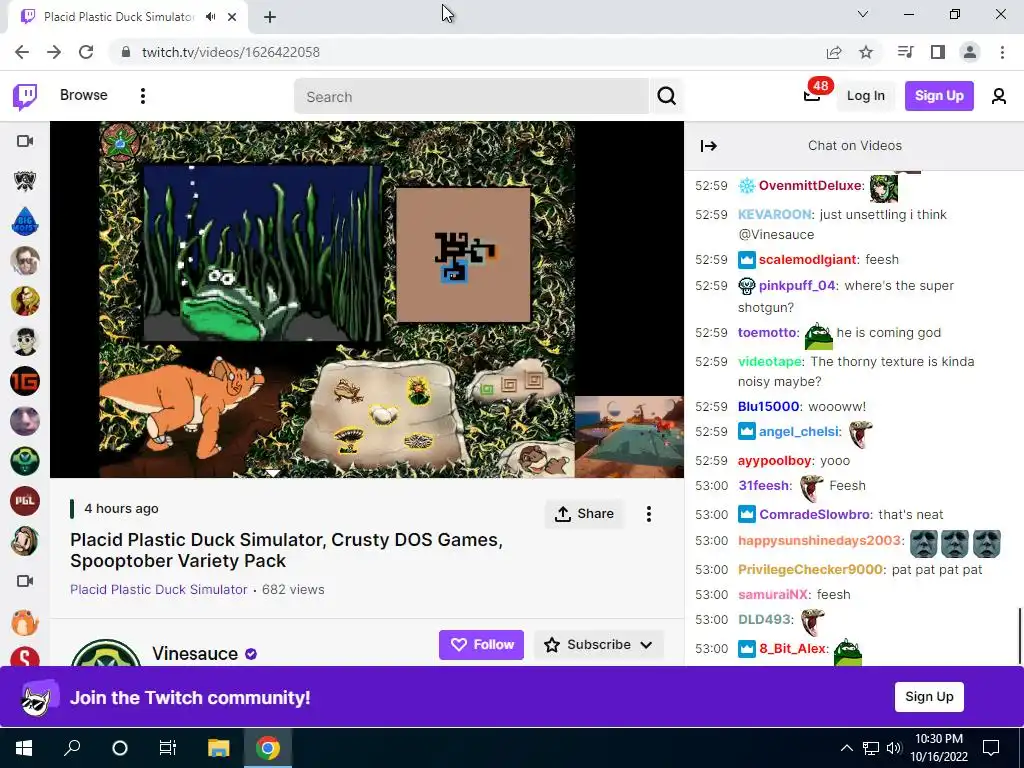Click the search magnifier button
Viewport: 1024px width, 768px height.
pos(666,96)
